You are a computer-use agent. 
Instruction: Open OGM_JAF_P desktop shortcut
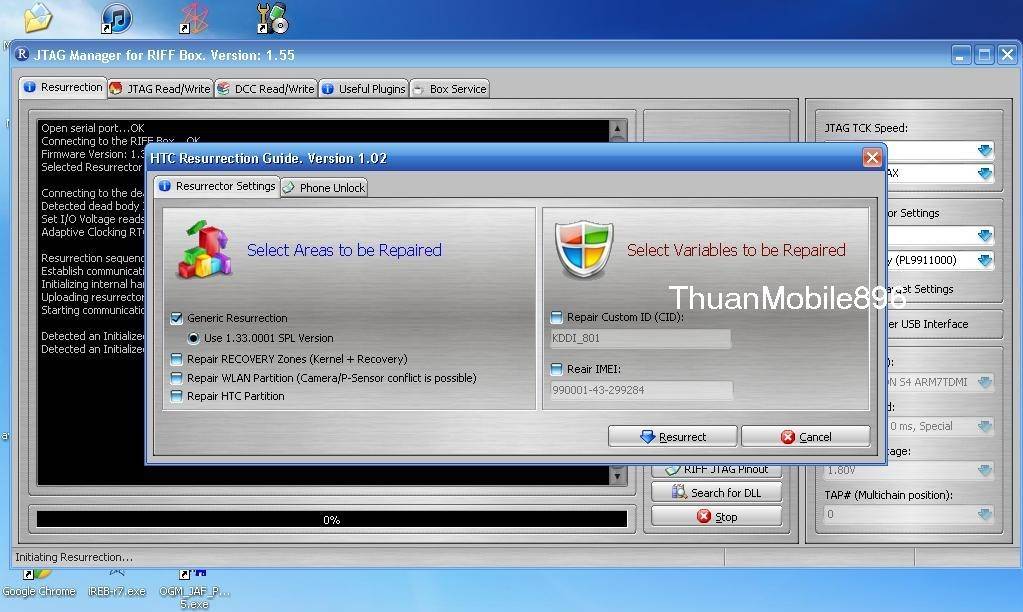tap(194, 589)
